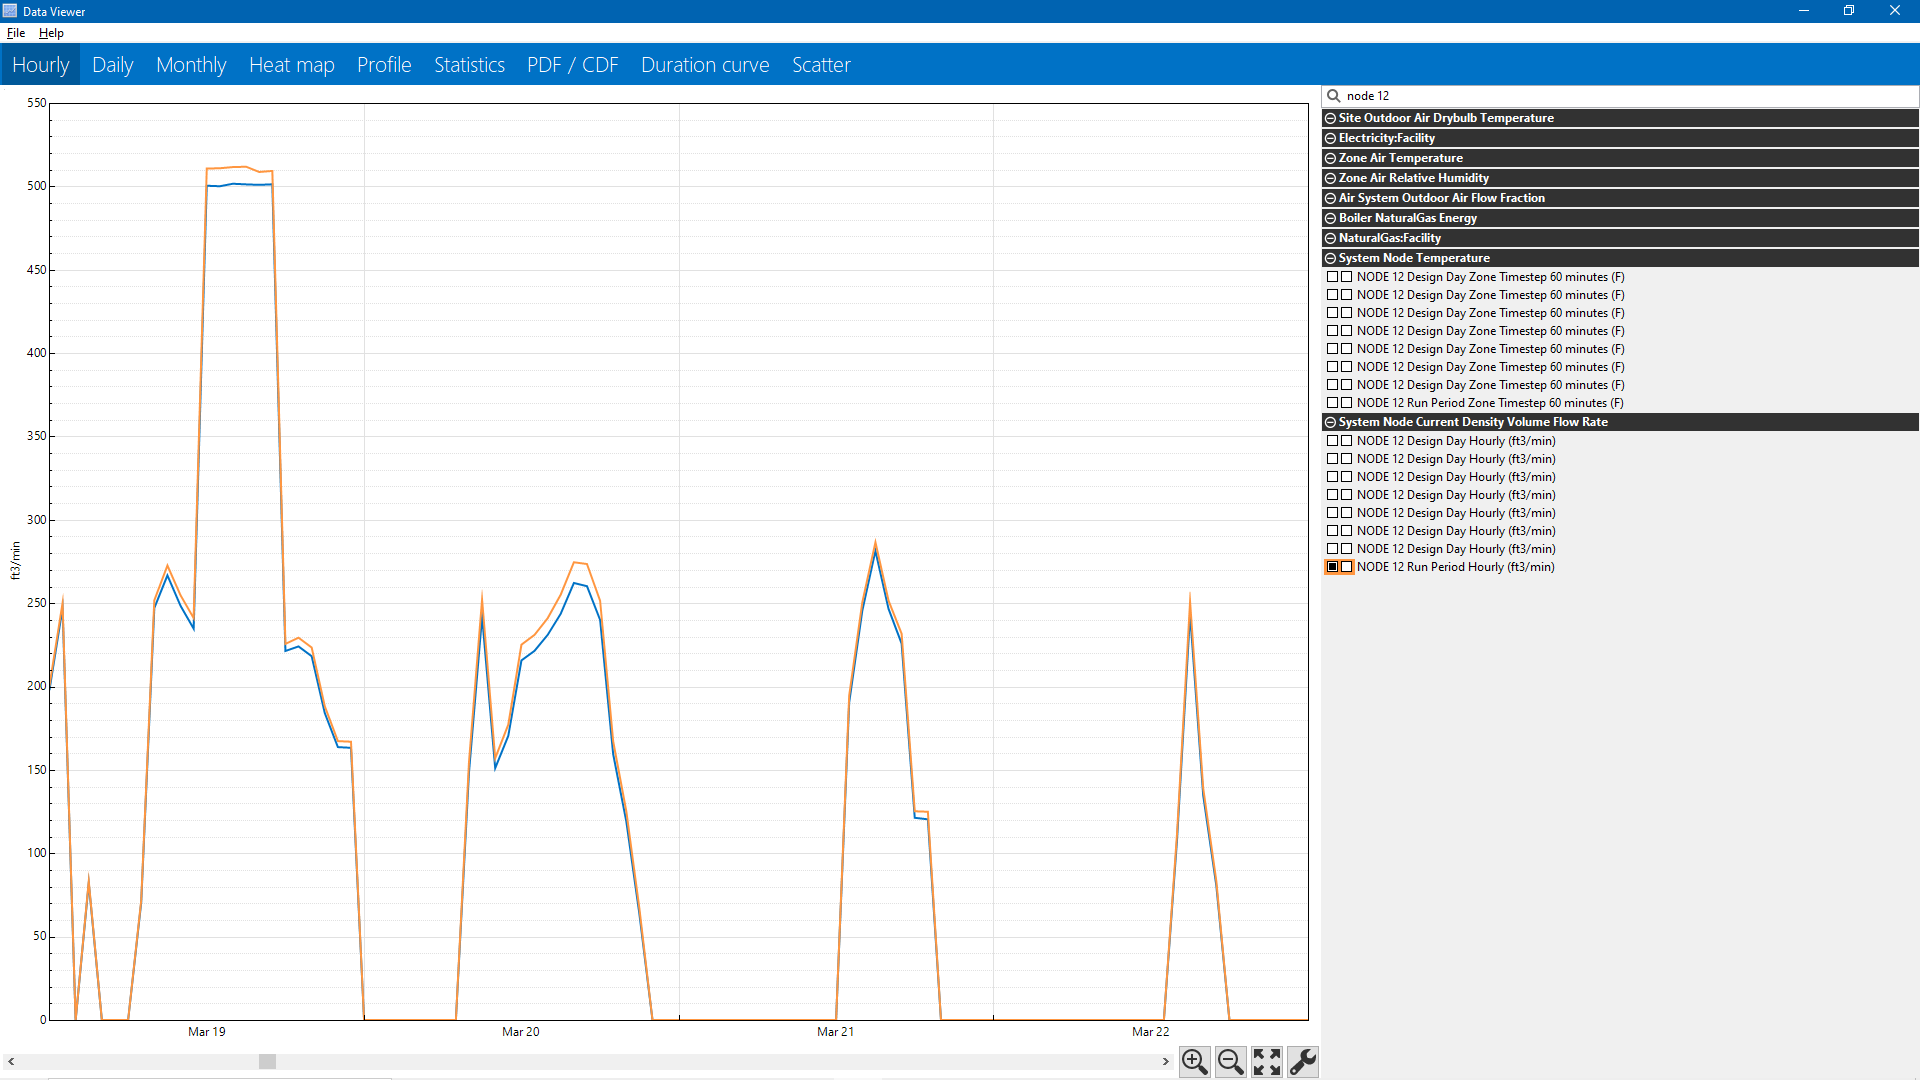The width and height of the screenshot is (1920, 1080).
Task: Click the search magnifier icon
Action: [x=1333, y=96]
